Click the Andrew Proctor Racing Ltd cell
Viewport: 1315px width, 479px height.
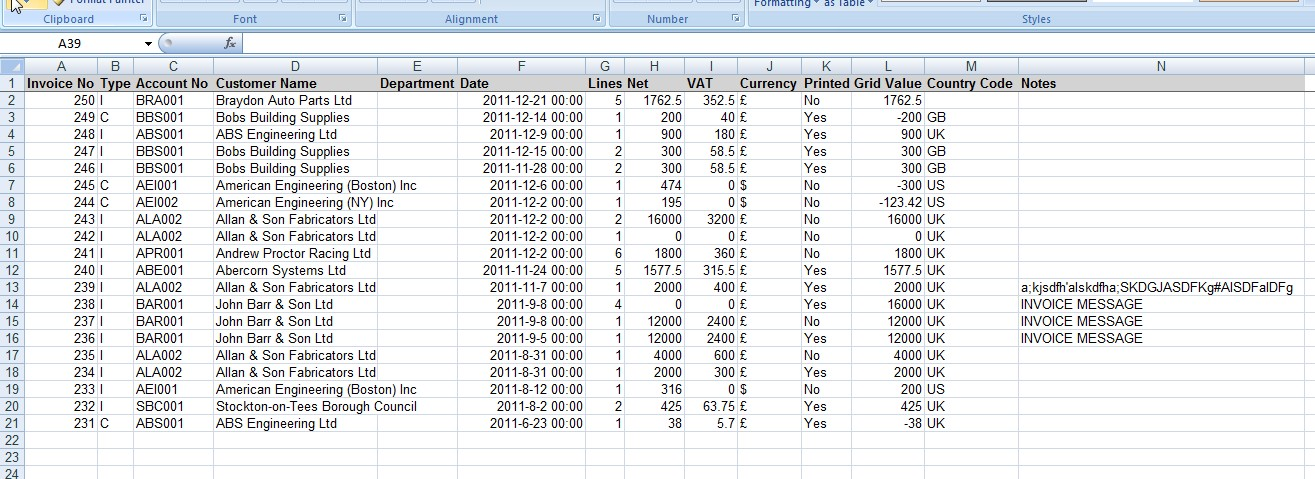coord(293,254)
